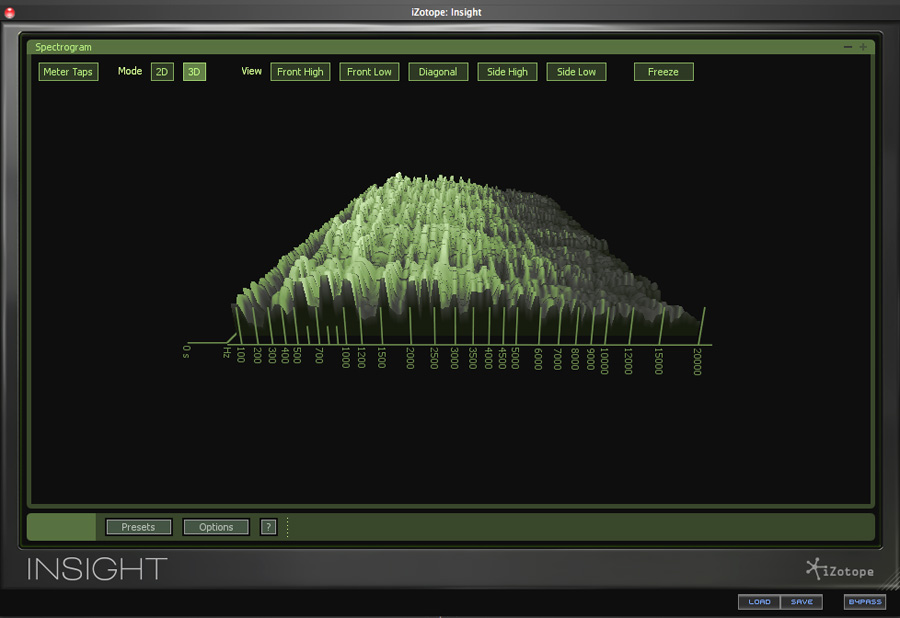Select the Side High view
This screenshot has height=618, width=900.
pos(507,72)
